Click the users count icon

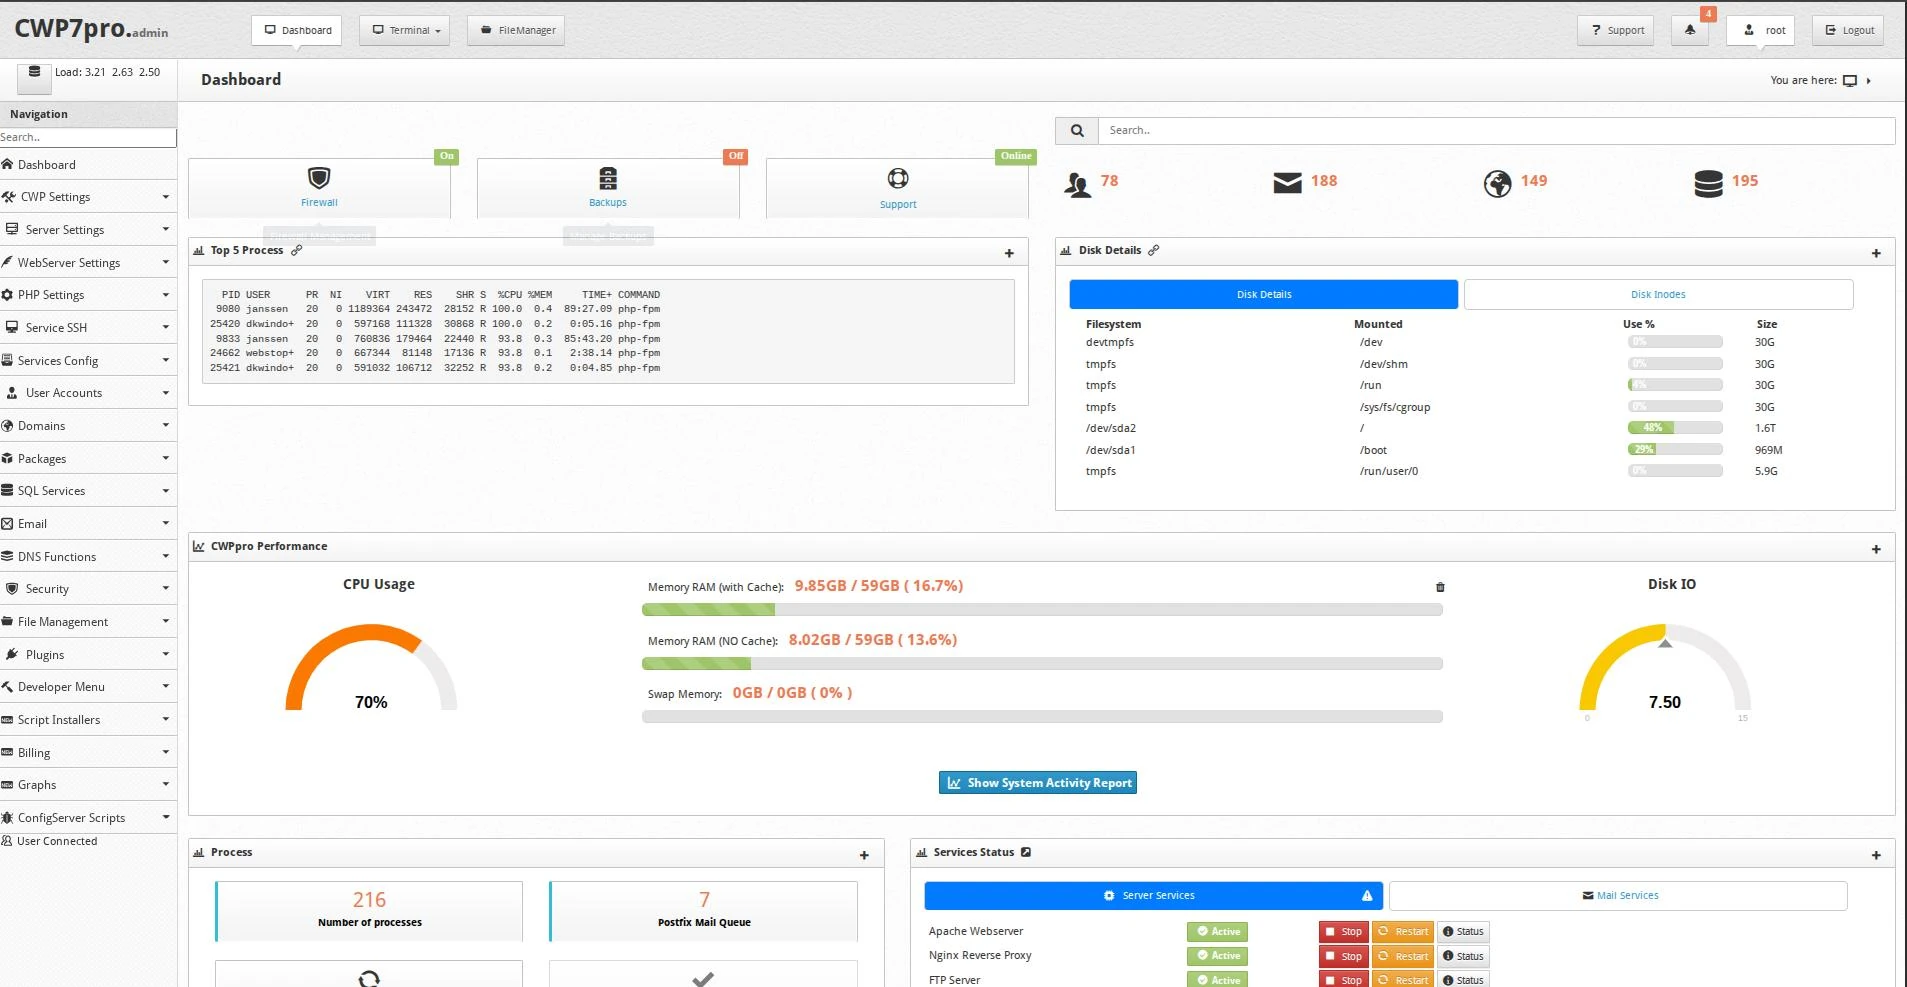[1077, 184]
